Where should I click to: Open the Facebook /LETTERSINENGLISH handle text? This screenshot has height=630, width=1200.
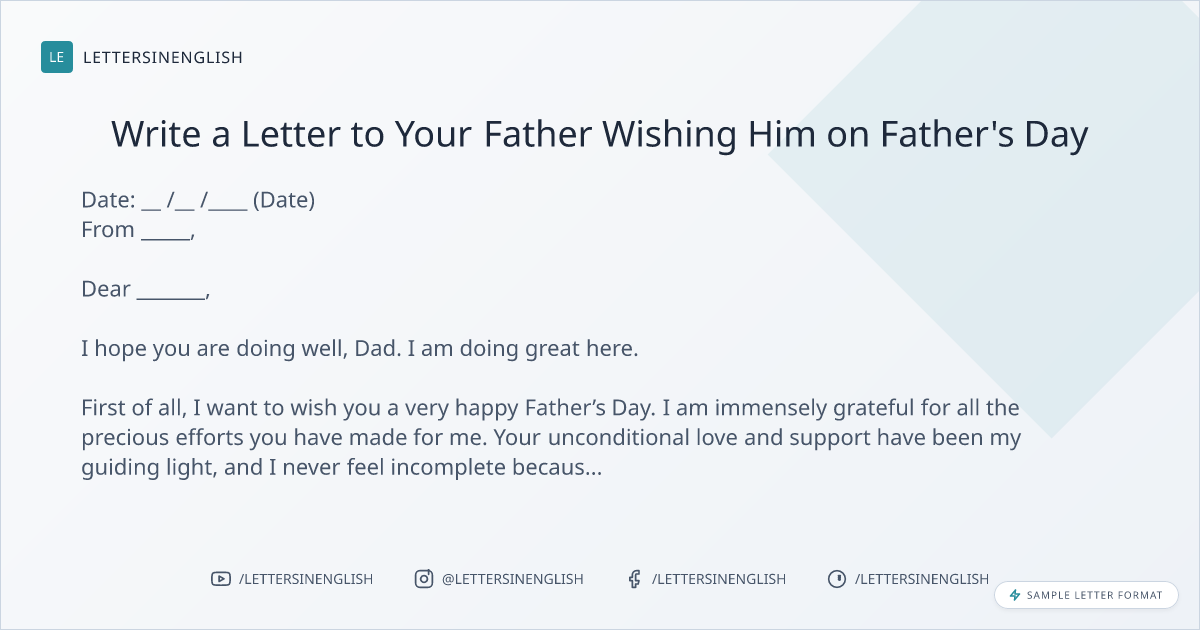click(x=719, y=579)
